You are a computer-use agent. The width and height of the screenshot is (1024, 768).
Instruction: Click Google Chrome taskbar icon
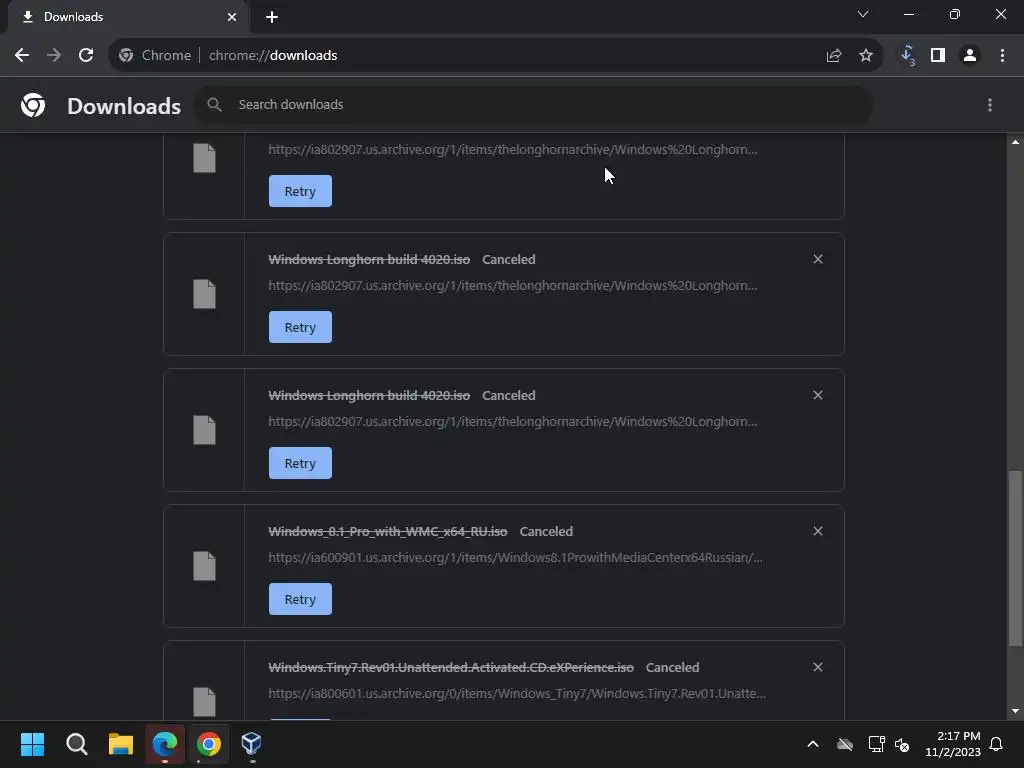point(208,744)
